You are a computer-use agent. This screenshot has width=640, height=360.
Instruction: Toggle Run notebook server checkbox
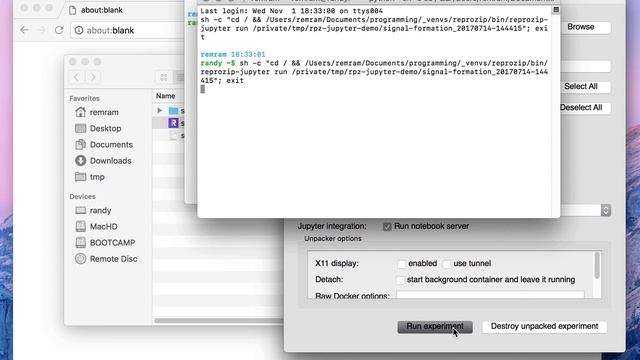point(387,227)
